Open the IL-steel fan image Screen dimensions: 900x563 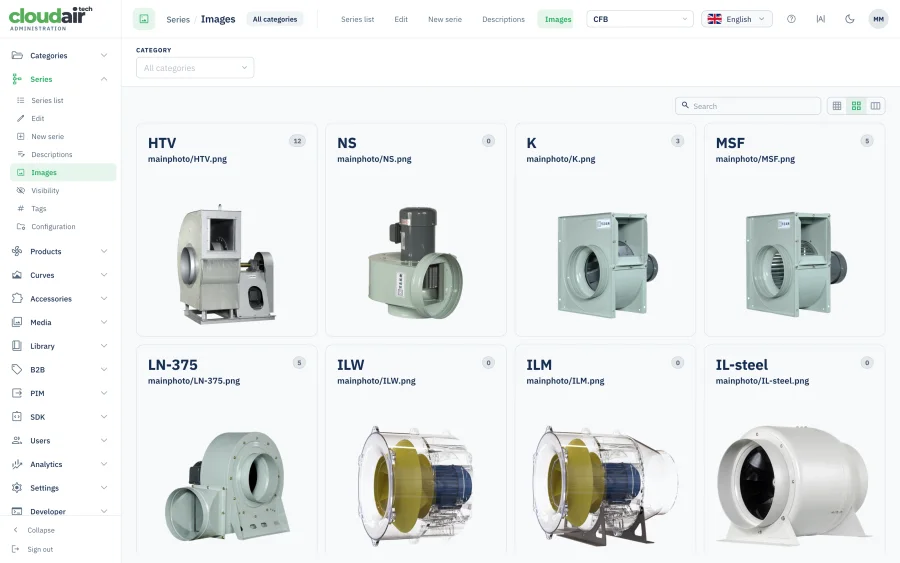[x=794, y=486]
